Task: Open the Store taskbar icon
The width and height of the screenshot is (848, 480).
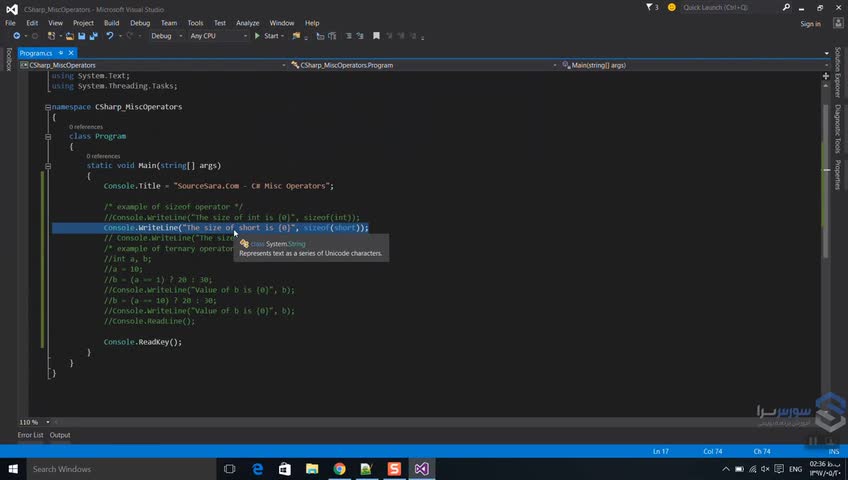Action: click(284, 469)
